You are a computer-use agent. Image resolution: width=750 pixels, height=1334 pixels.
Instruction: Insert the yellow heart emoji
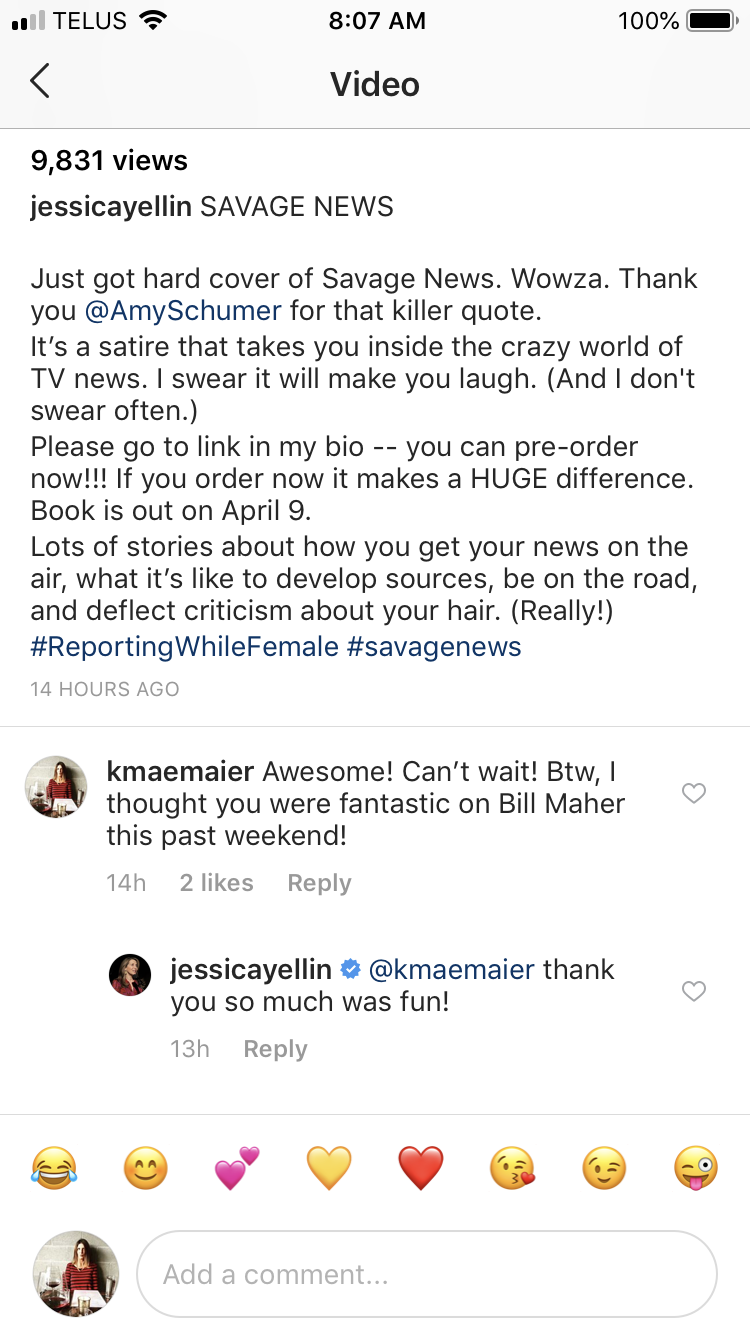(329, 1168)
